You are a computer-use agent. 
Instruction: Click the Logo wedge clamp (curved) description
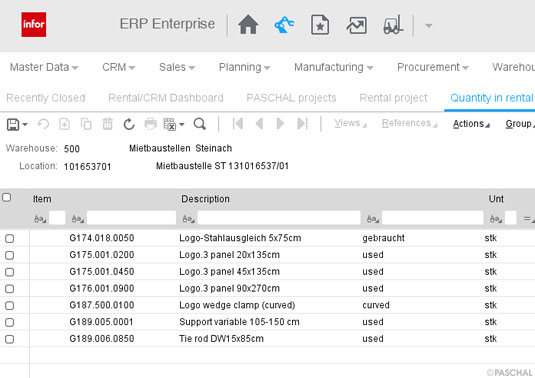coord(237,305)
